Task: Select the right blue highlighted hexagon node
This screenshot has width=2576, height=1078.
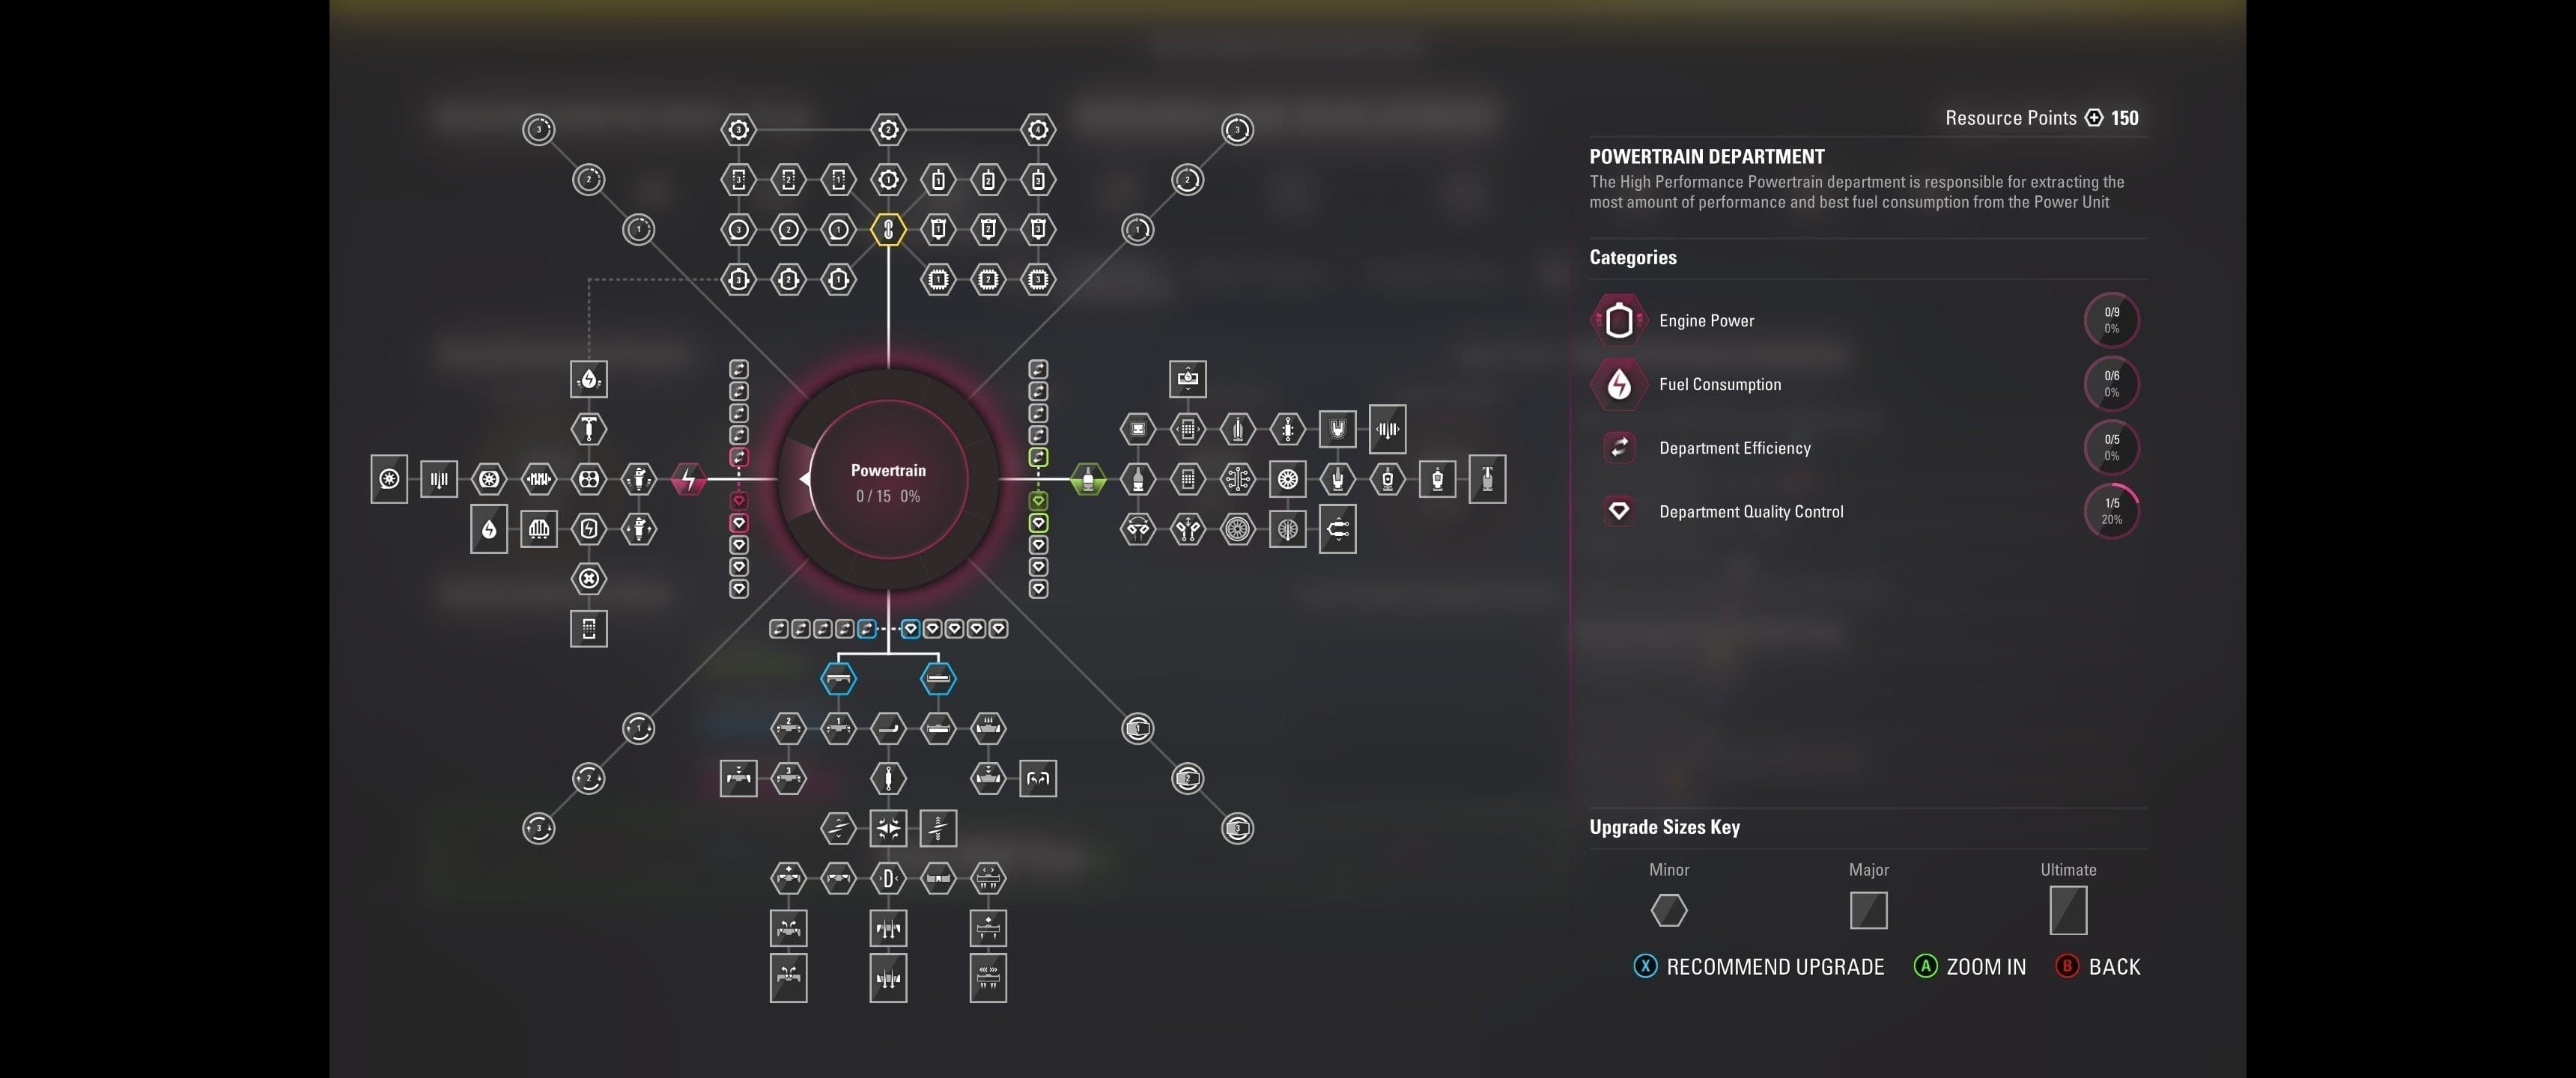Action: click(938, 679)
